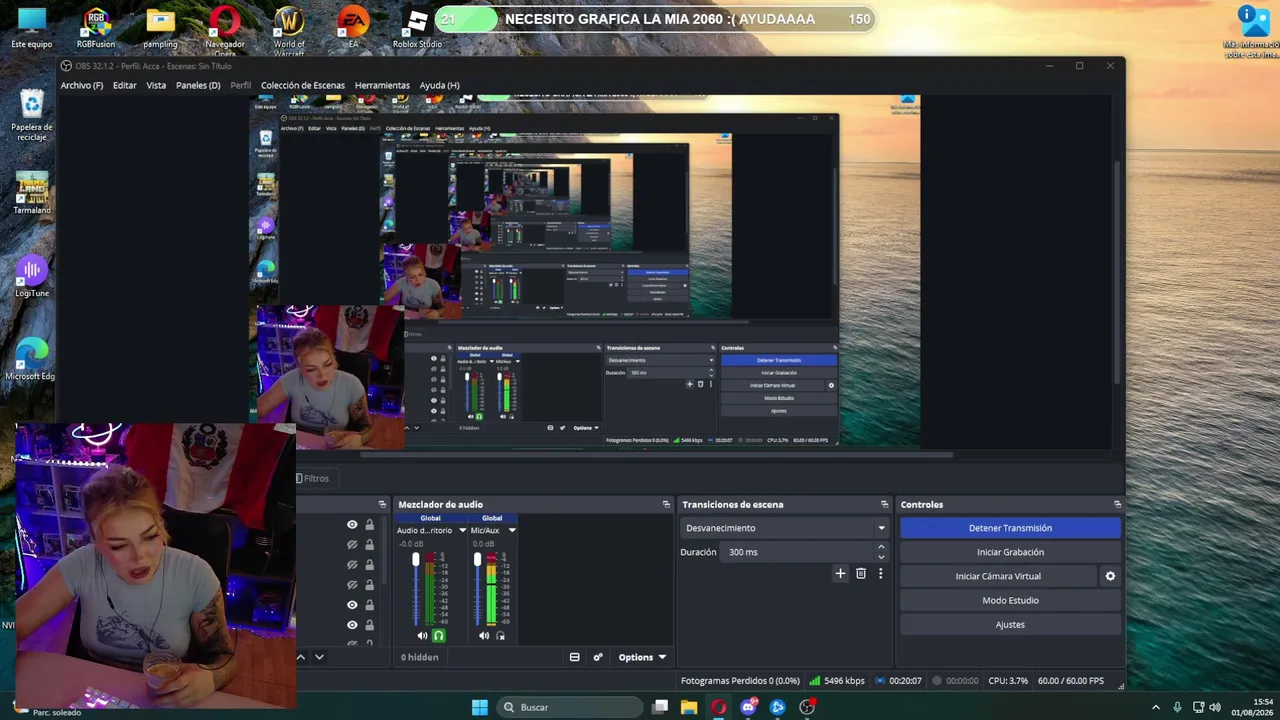Open the Ayuda menu
Image resolution: width=1280 pixels, height=720 pixels.
coord(440,85)
